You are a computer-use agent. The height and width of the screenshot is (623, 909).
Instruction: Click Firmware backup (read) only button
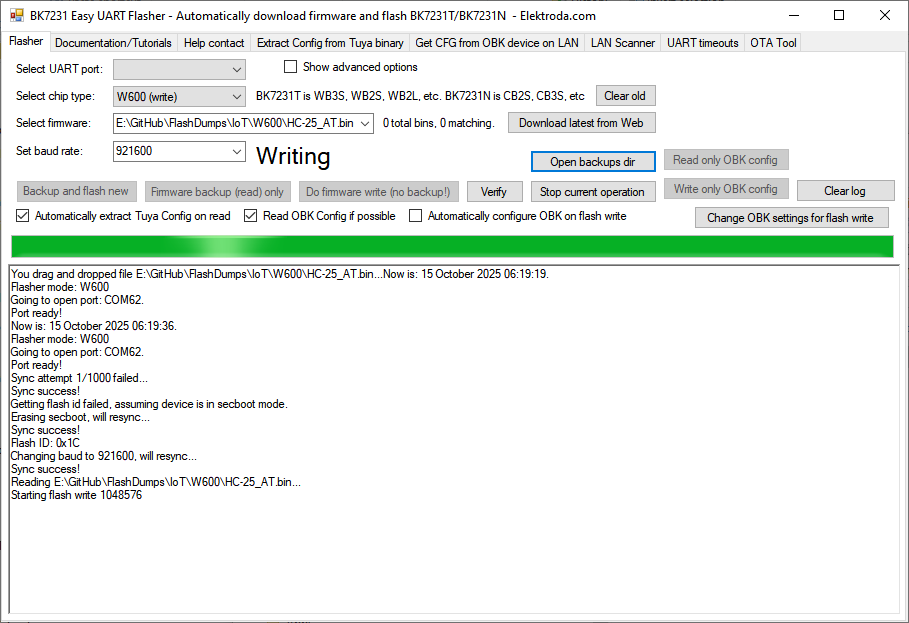(217, 192)
